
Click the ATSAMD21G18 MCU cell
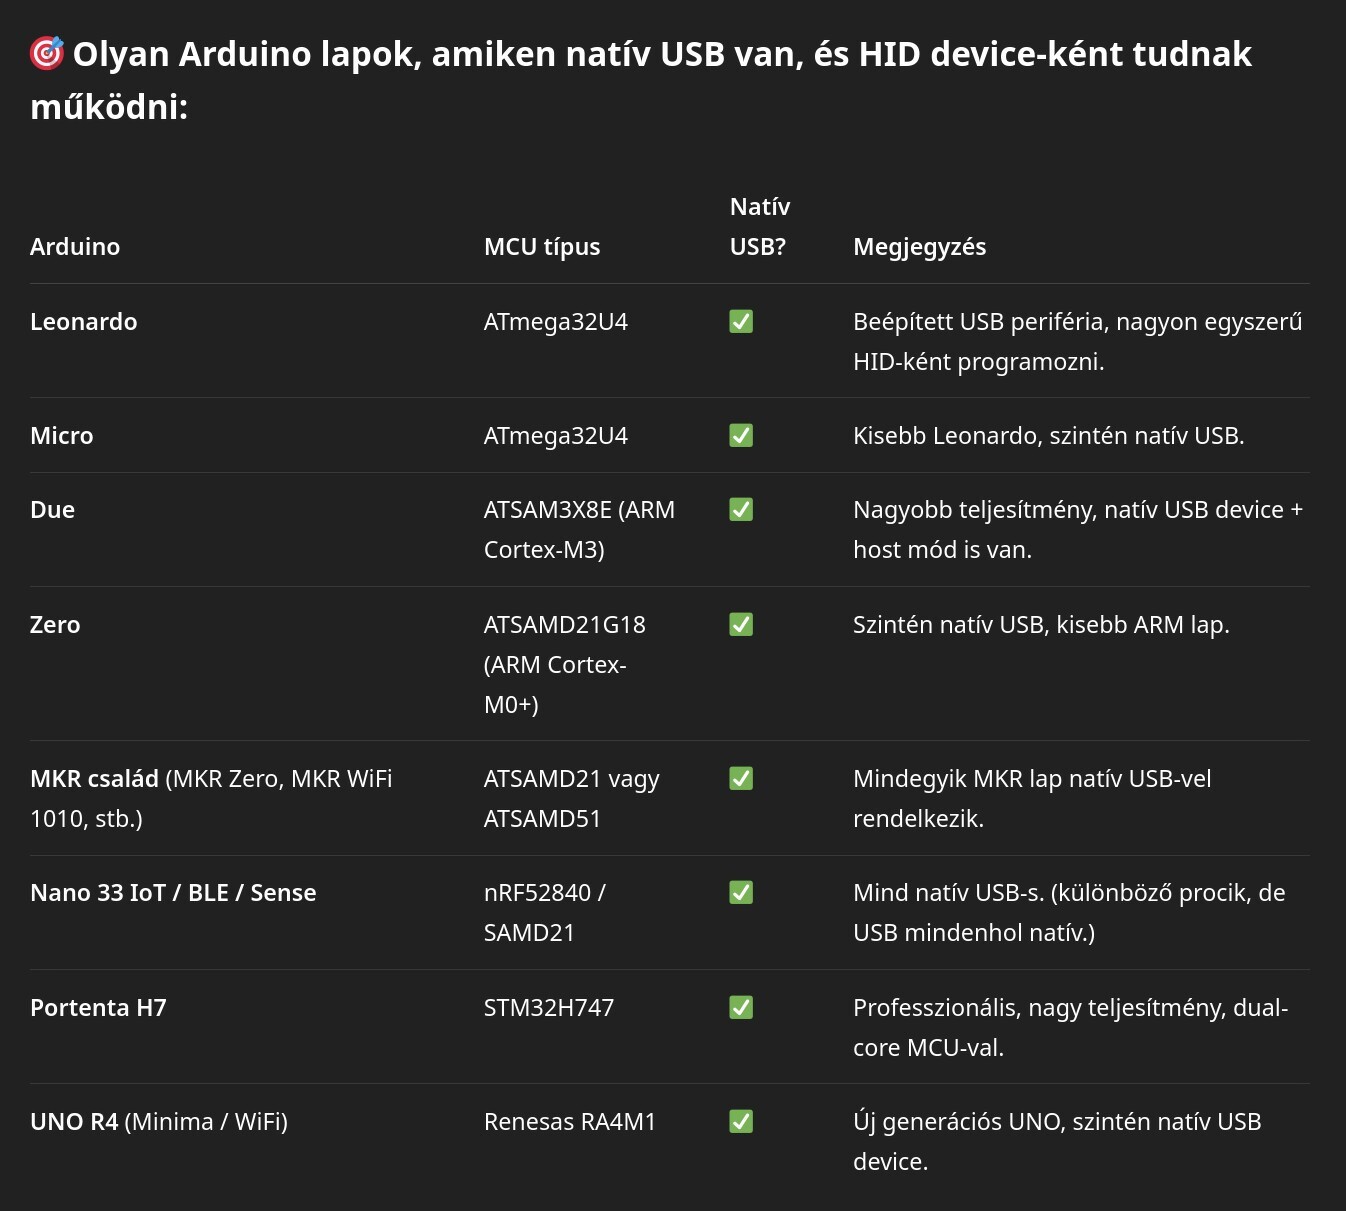[x=564, y=625]
